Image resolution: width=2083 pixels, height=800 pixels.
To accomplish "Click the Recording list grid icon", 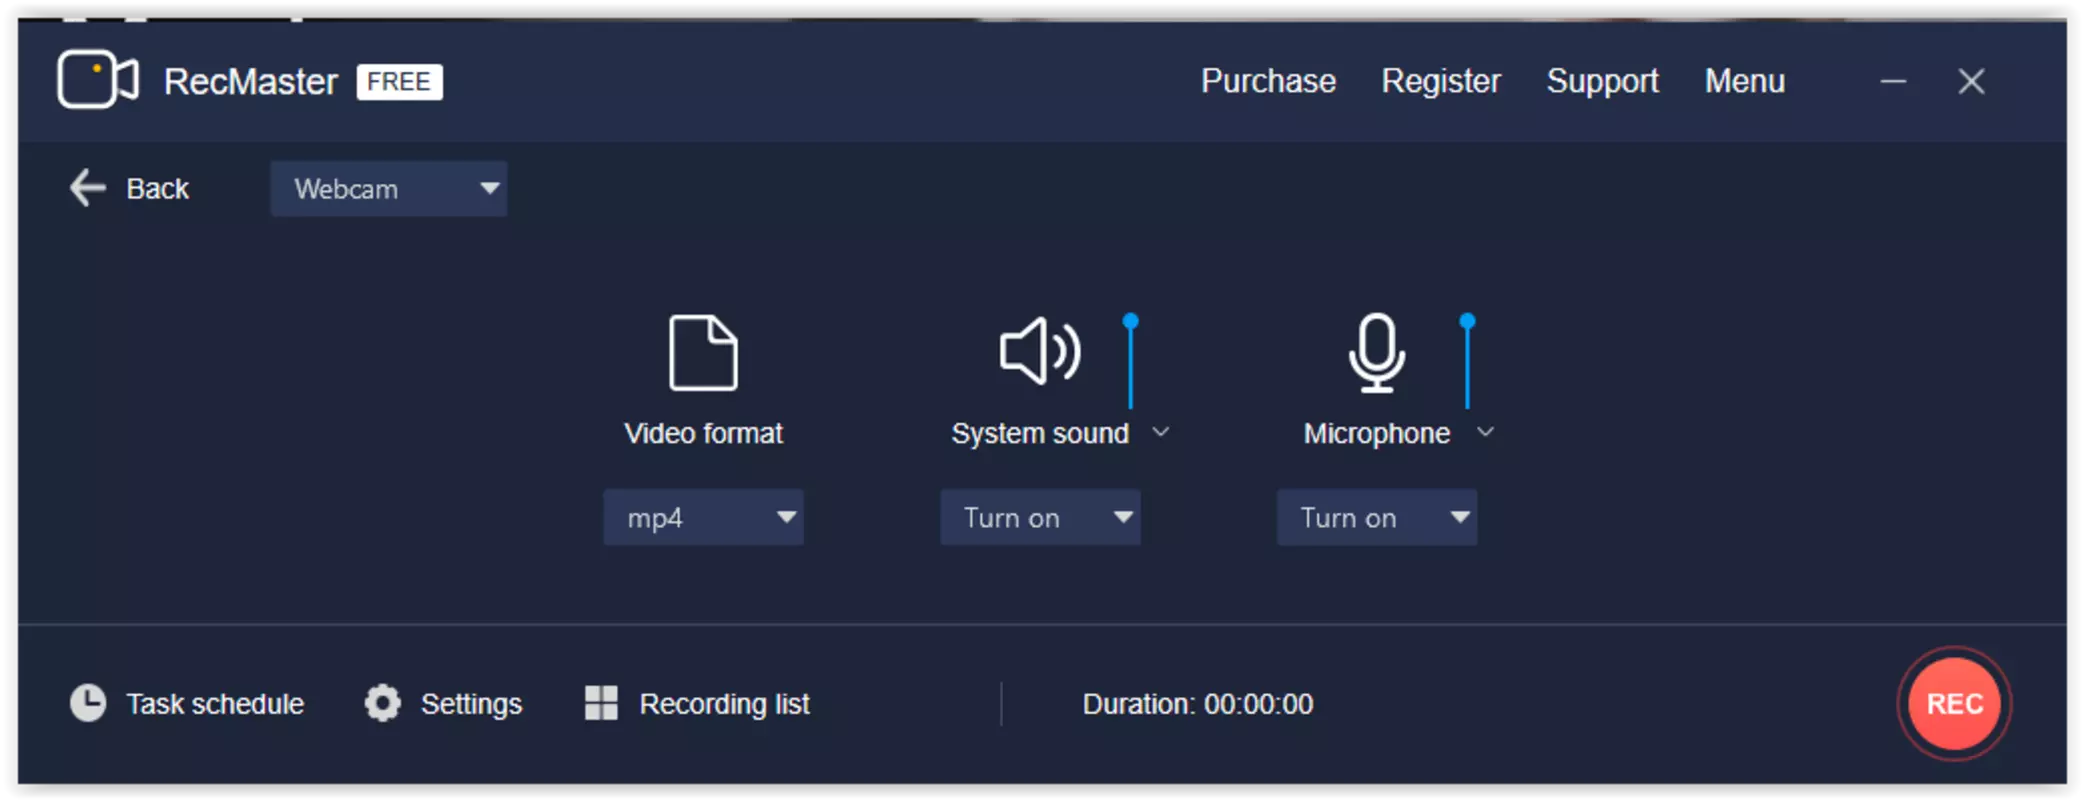I will [x=601, y=703].
